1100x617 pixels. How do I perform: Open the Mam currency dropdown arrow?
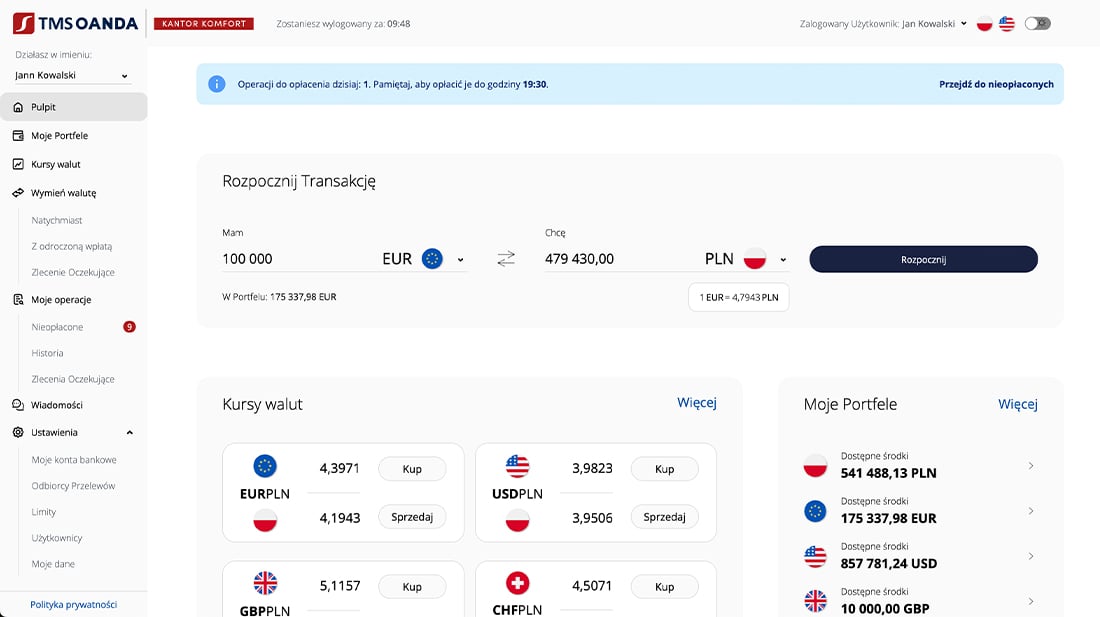460,260
